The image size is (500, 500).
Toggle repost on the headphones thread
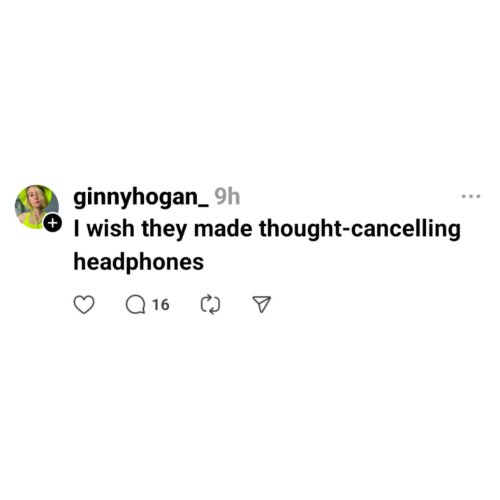(x=210, y=304)
